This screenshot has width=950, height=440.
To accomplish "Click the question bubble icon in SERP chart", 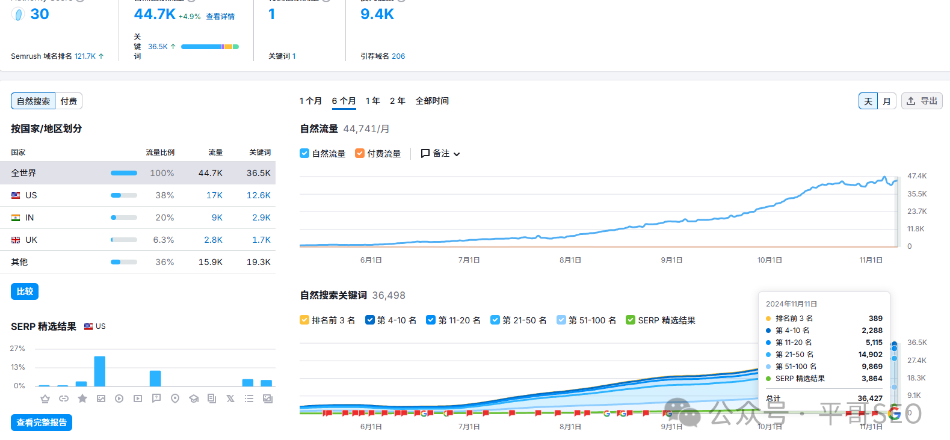I will pyautogui.click(x=156, y=398).
